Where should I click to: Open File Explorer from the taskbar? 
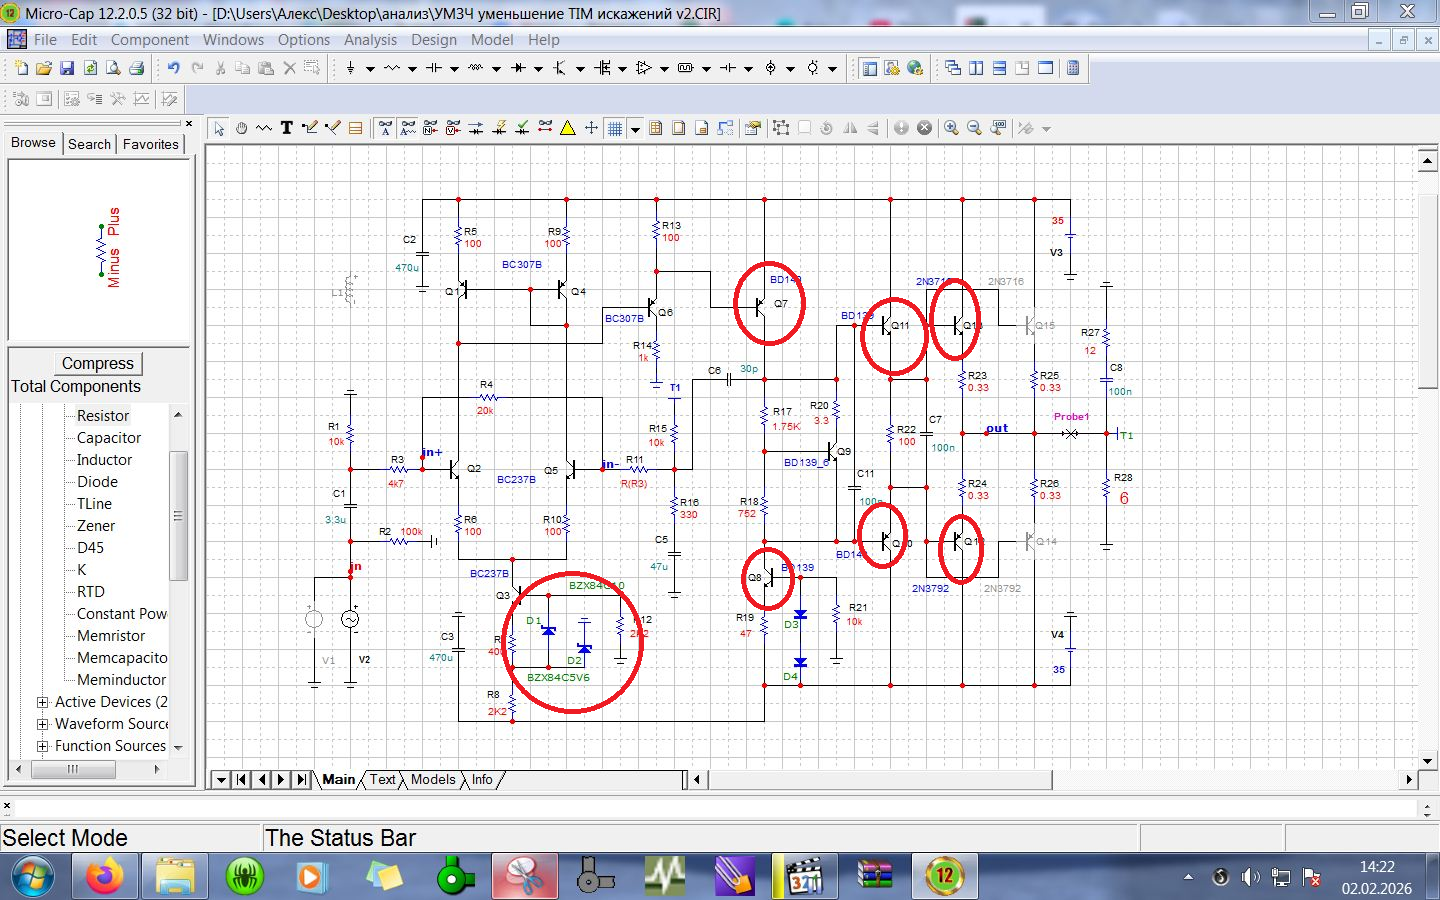(x=174, y=877)
